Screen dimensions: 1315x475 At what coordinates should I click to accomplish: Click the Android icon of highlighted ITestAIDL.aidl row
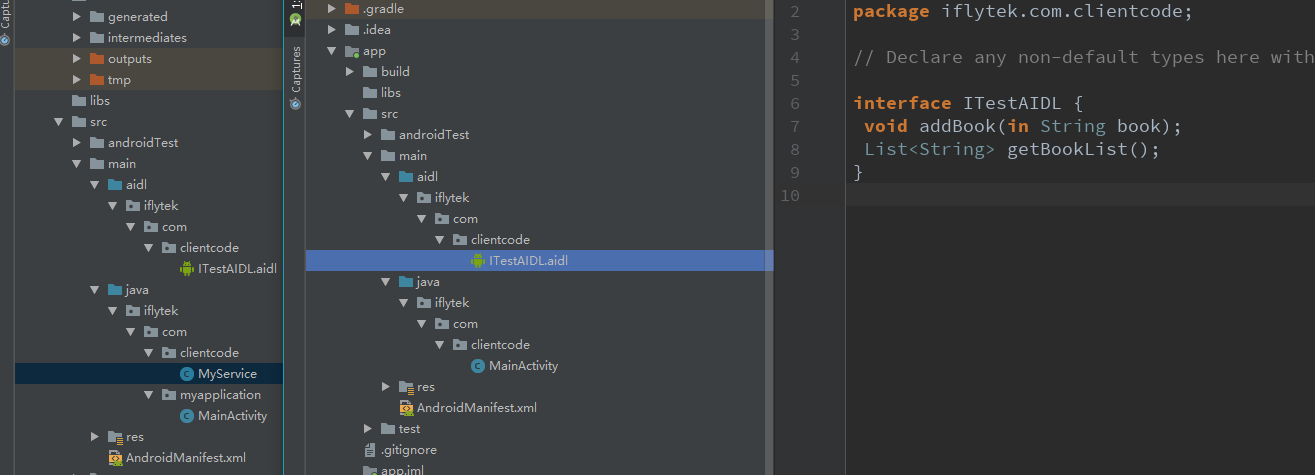tap(478, 261)
